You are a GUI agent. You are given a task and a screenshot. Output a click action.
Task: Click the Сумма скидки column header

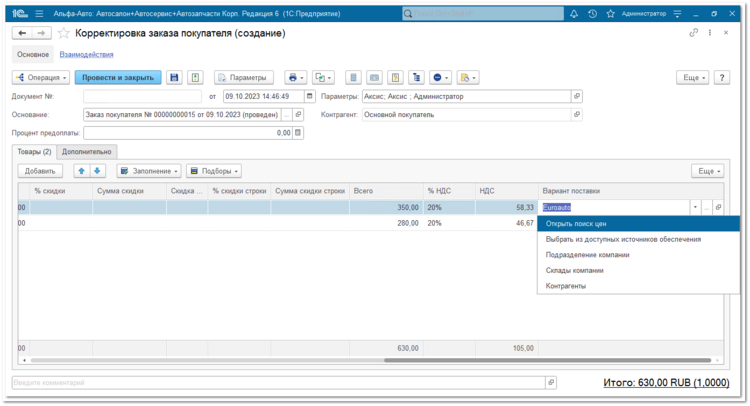pyautogui.click(x=130, y=191)
